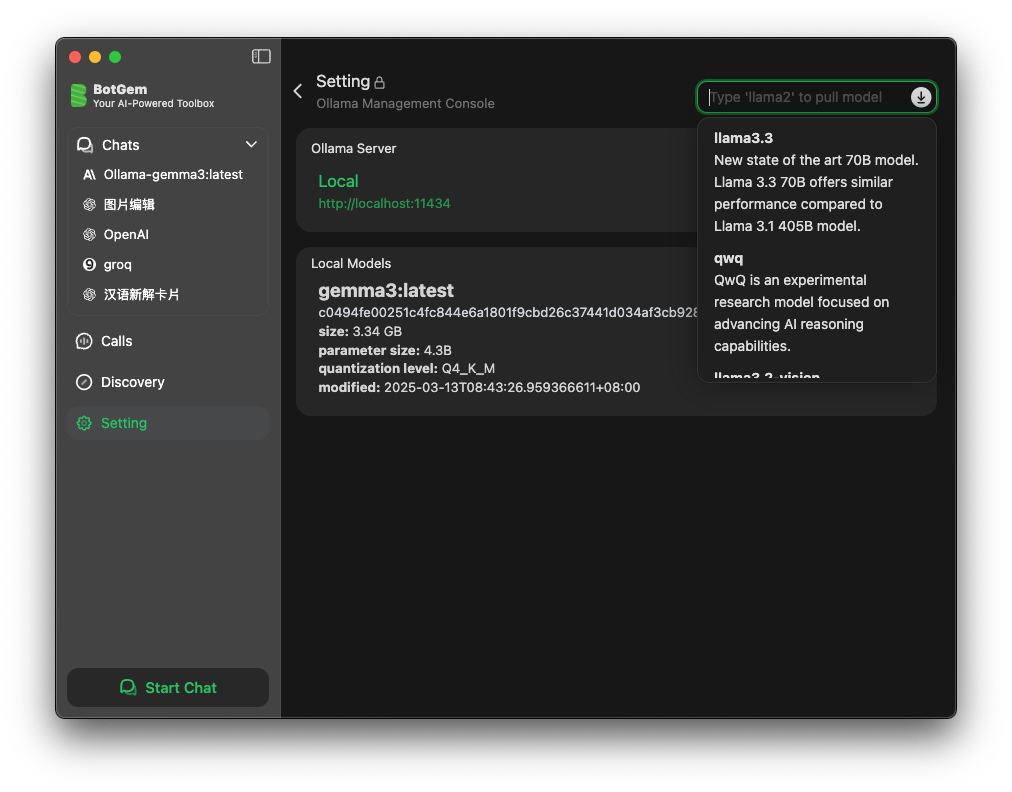Collapse the Chats section chevron
The height and width of the screenshot is (792, 1012).
251,145
